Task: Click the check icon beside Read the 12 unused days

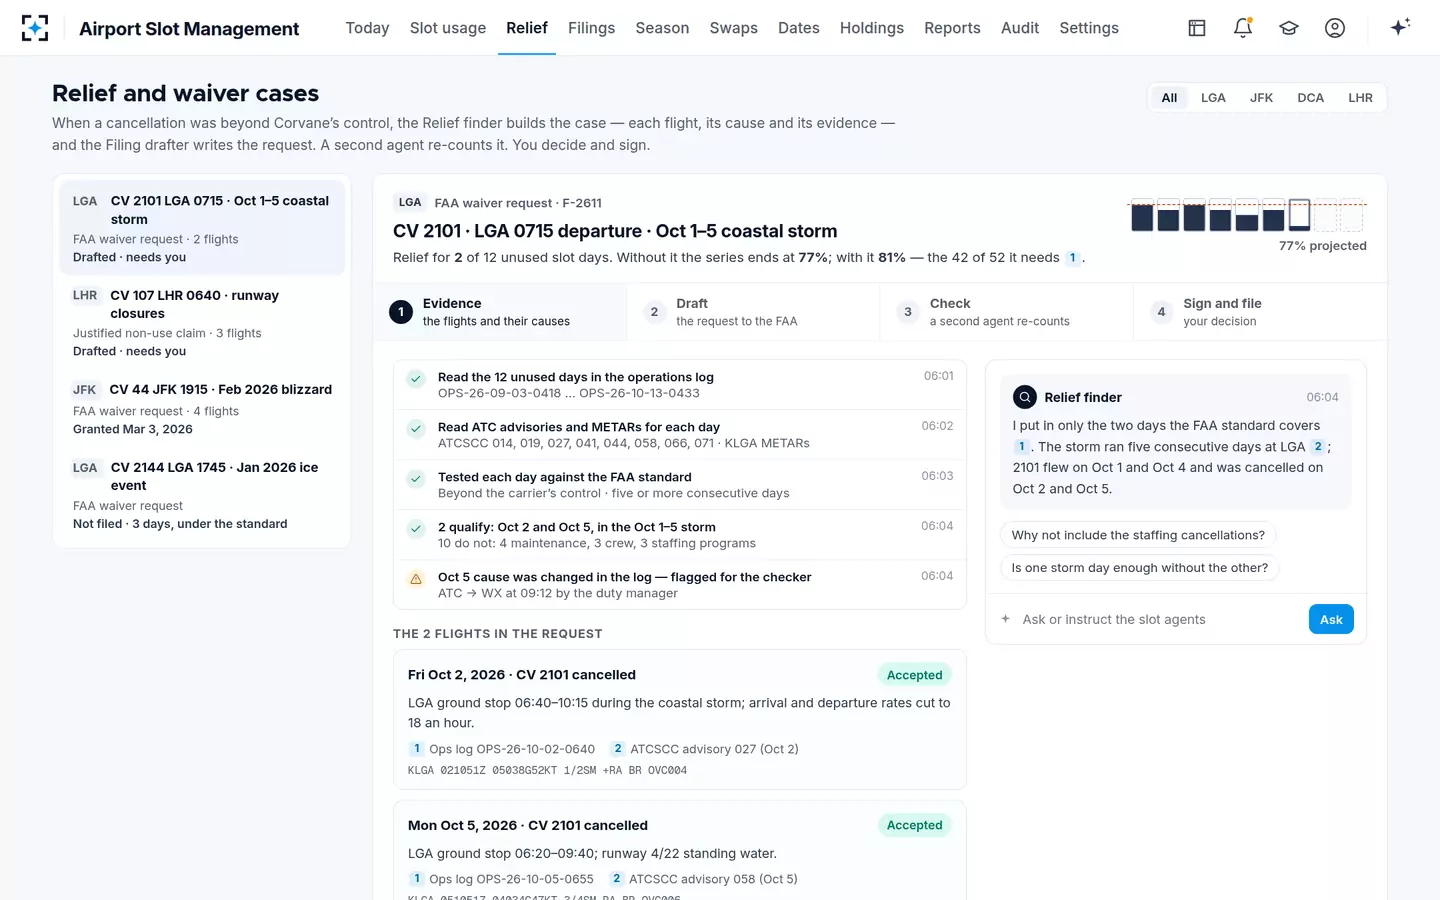Action: [416, 379]
